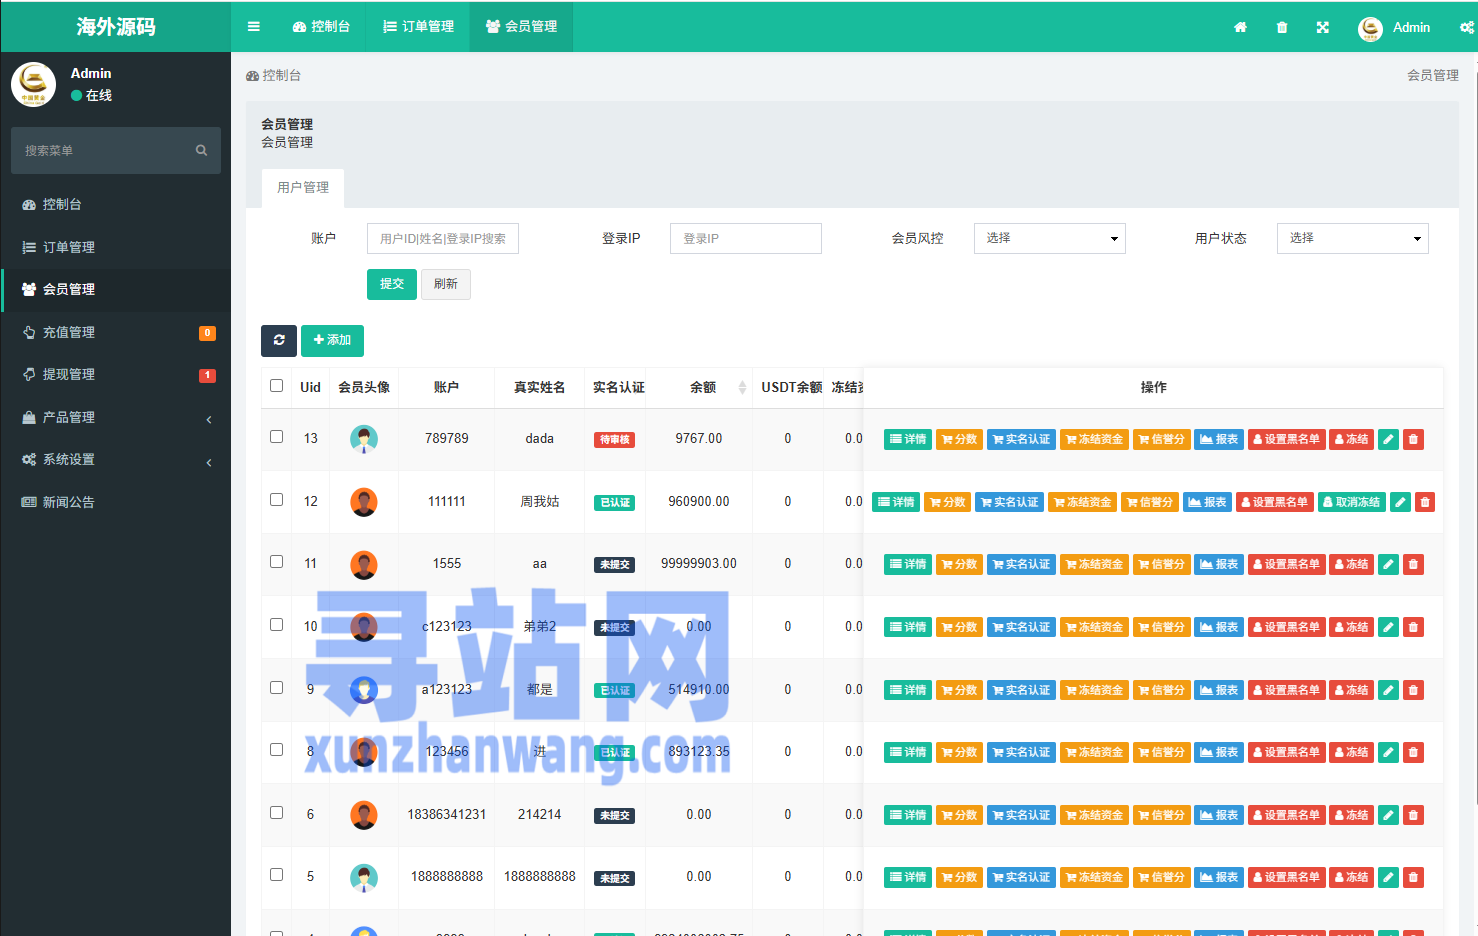Click the 待审核 status badge for dada
Screen dimensions: 1478x936
coord(614,440)
